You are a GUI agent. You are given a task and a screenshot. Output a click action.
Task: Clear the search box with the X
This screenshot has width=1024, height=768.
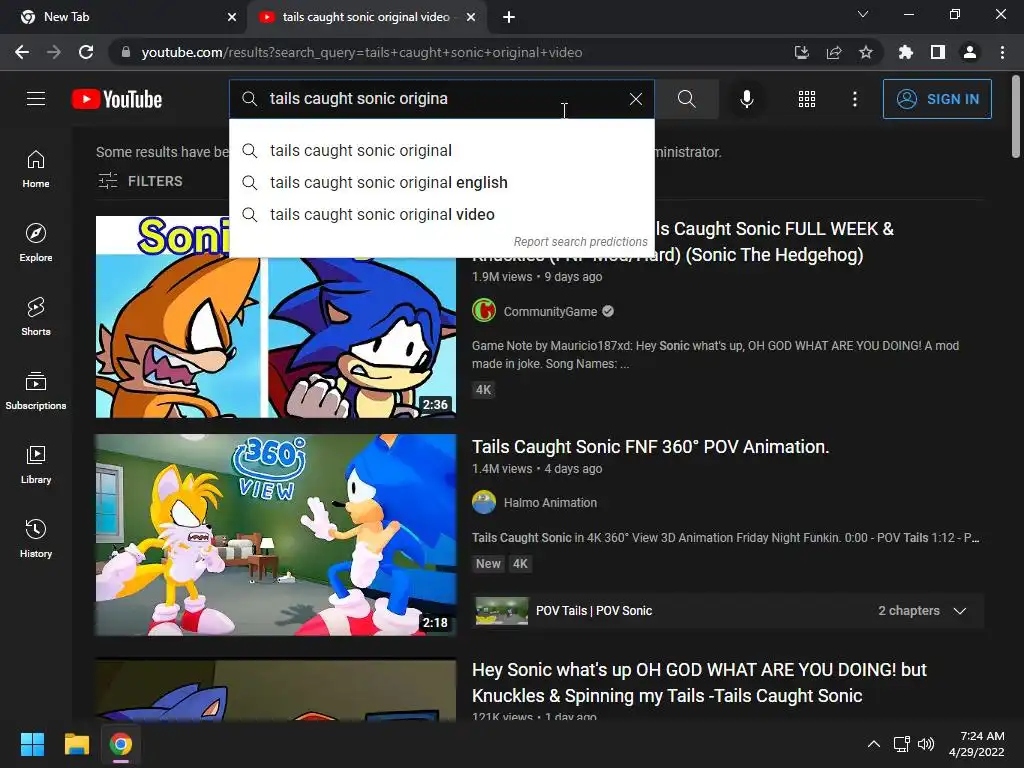(635, 99)
